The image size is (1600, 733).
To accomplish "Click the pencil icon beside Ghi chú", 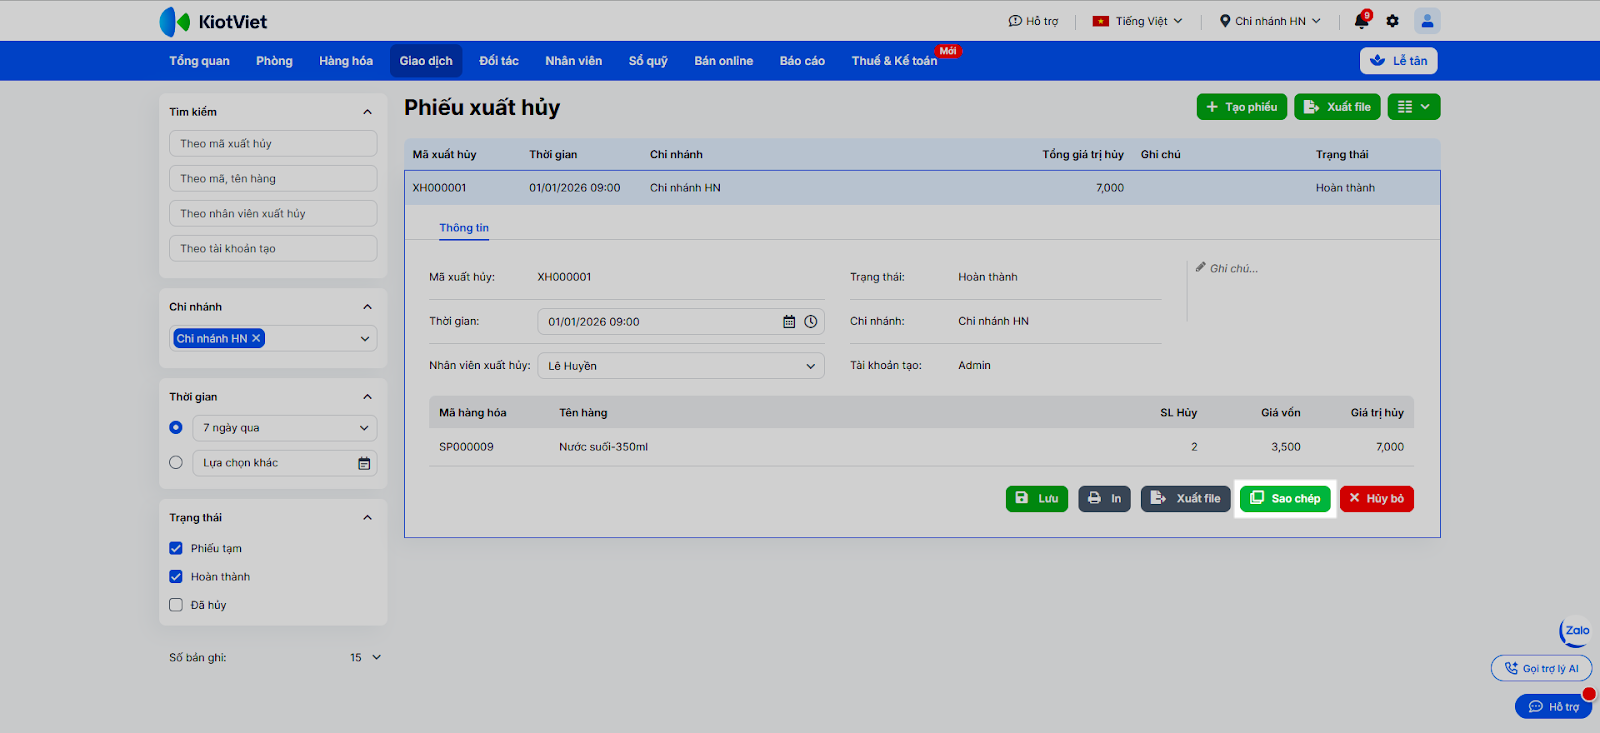I will (x=1200, y=267).
